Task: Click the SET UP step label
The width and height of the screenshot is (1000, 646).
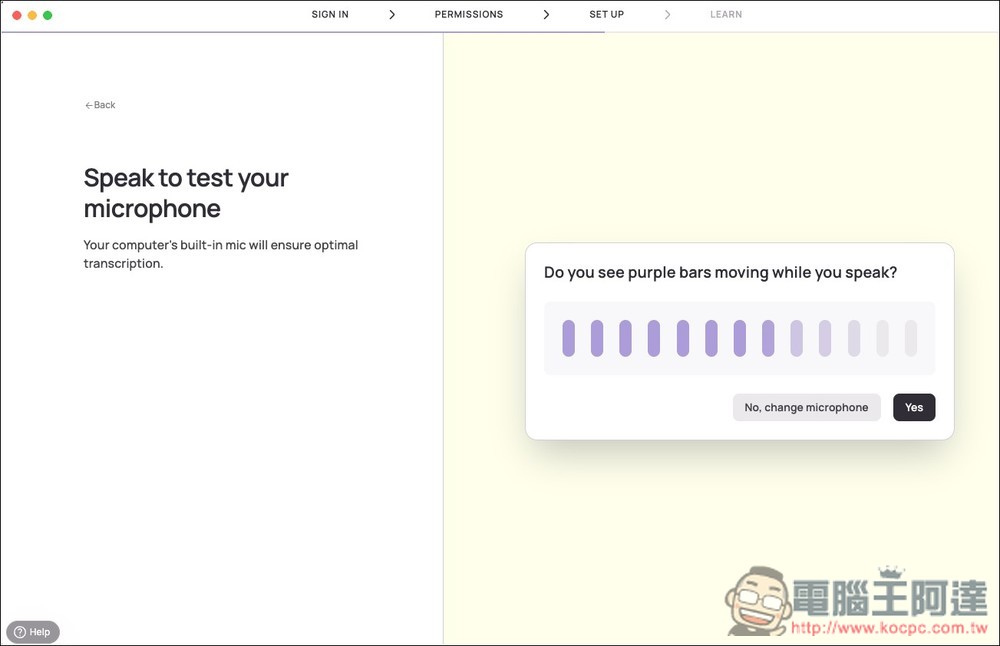Action: pyautogui.click(x=606, y=15)
